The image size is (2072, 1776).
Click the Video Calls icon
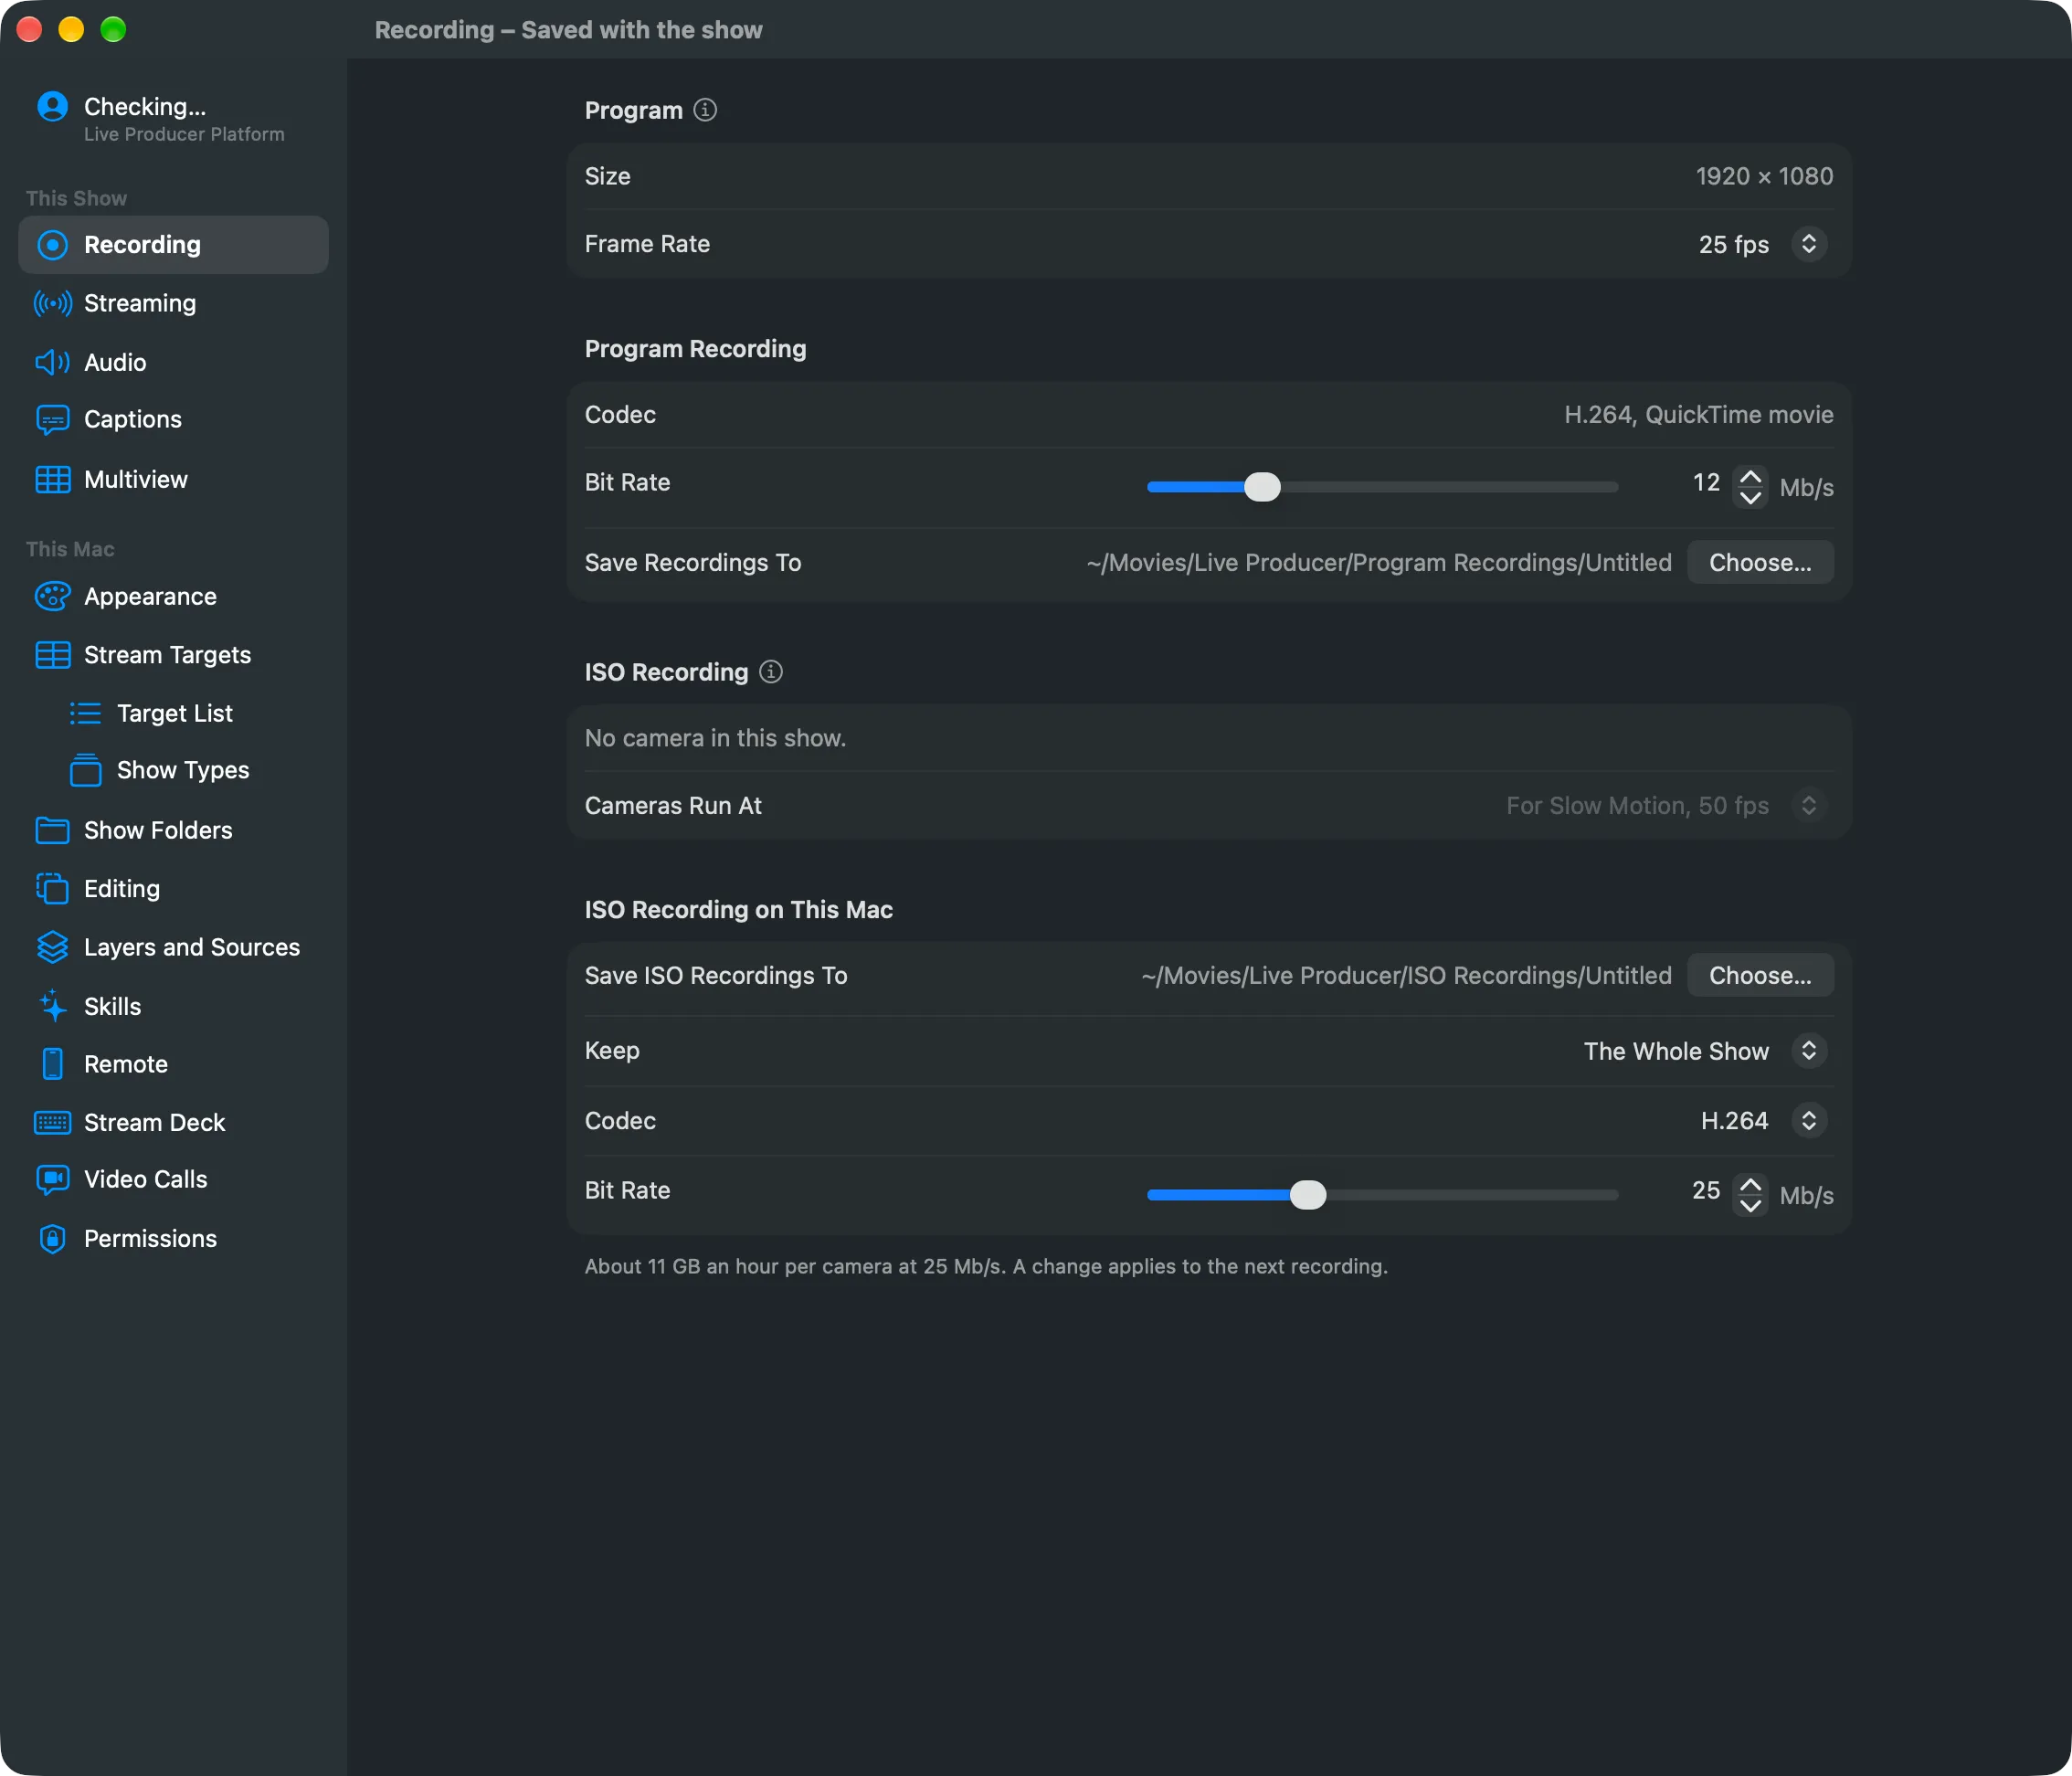click(52, 1180)
